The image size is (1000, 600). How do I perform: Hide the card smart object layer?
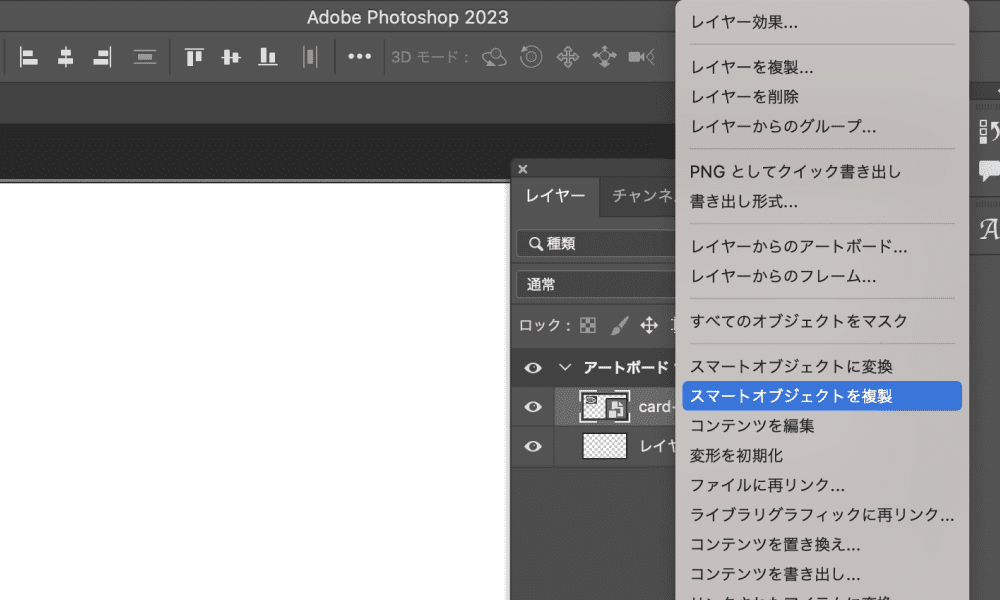(x=533, y=407)
